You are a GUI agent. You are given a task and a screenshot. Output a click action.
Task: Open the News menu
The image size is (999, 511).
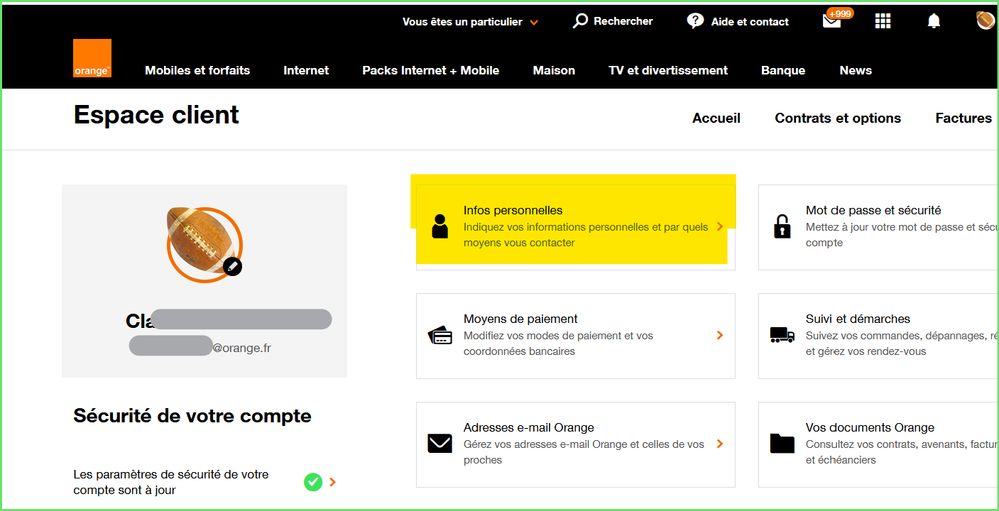(856, 70)
